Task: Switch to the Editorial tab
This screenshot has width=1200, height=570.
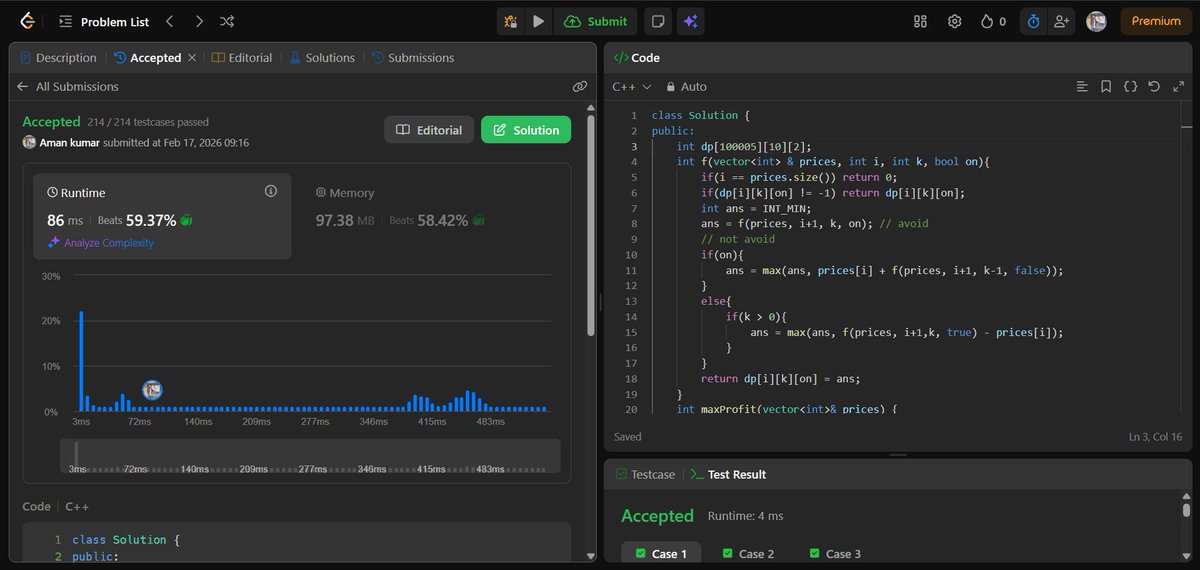Action: pos(242,58)
